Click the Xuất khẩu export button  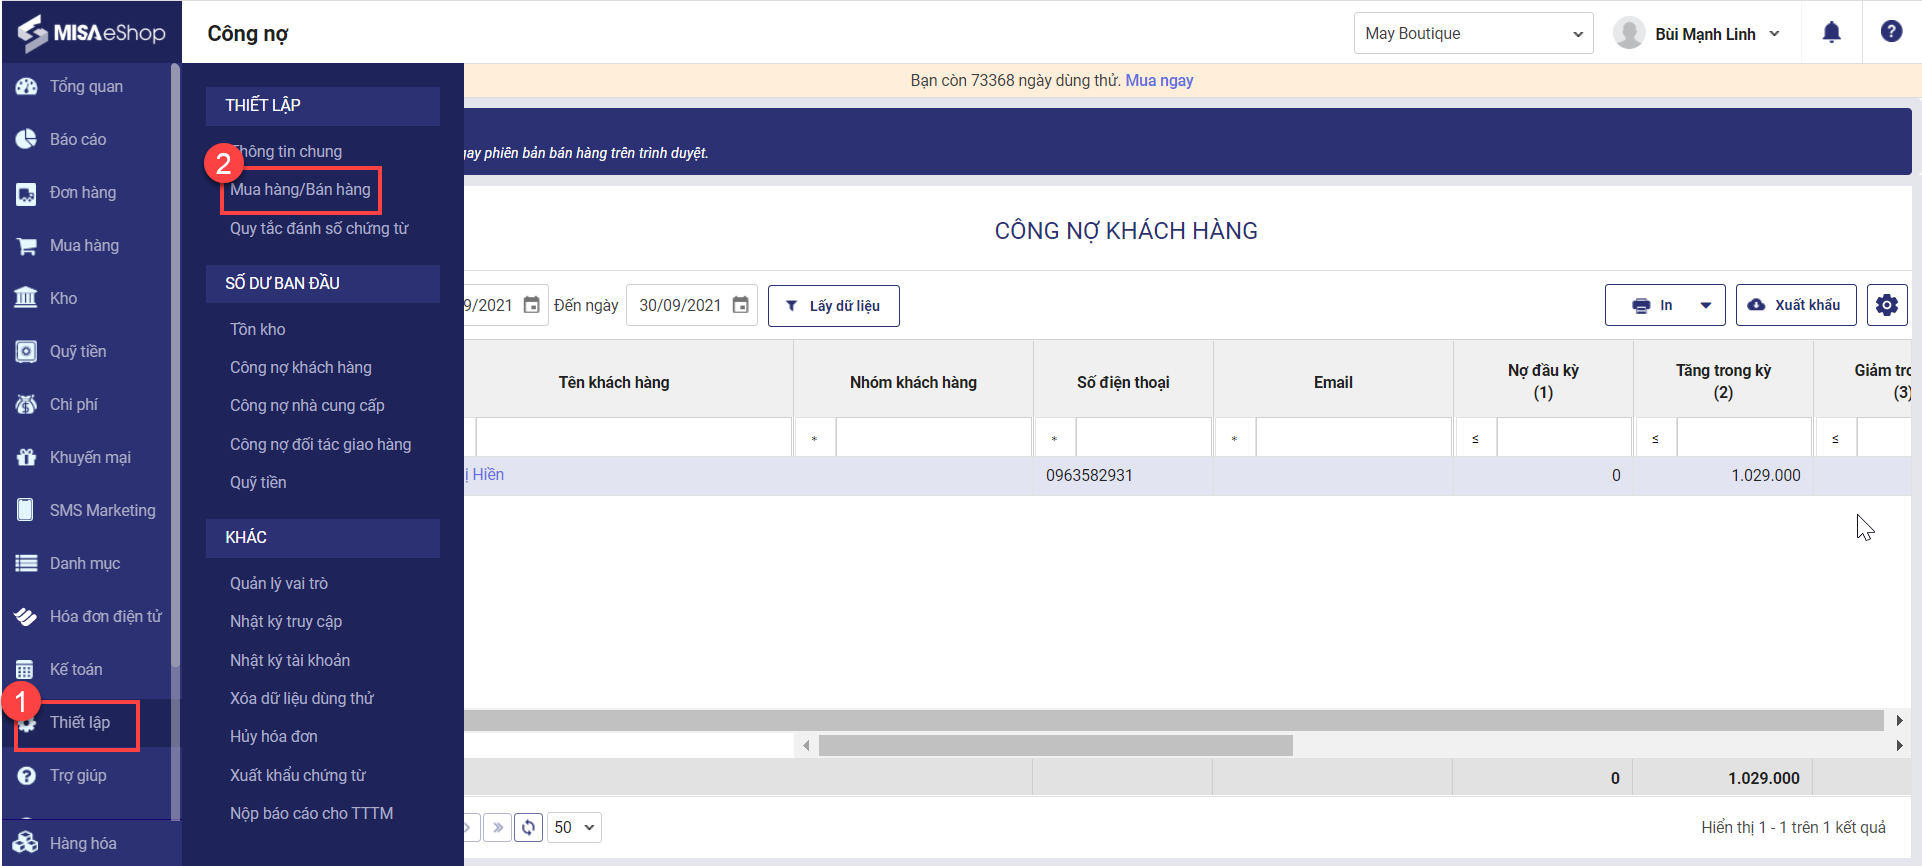point(1795,305)
